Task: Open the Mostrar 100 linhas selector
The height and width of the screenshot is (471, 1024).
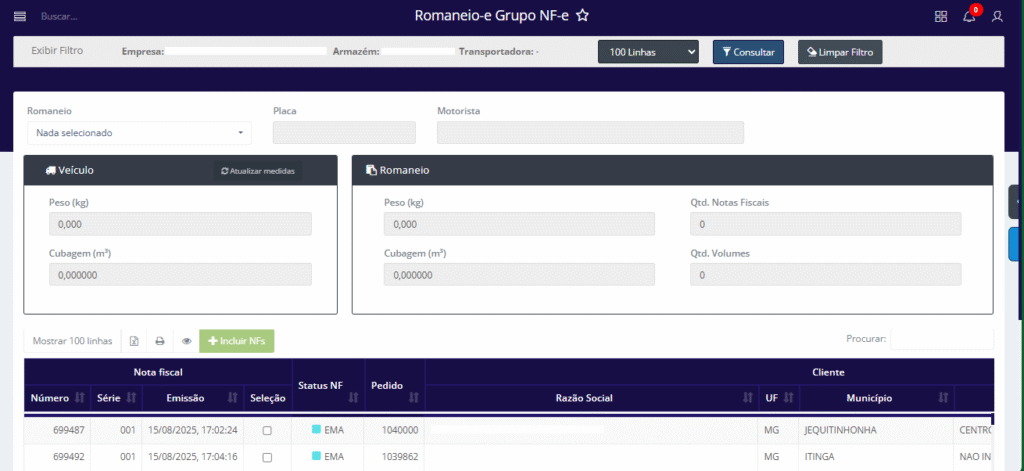Action: click(x=72, y=341)
